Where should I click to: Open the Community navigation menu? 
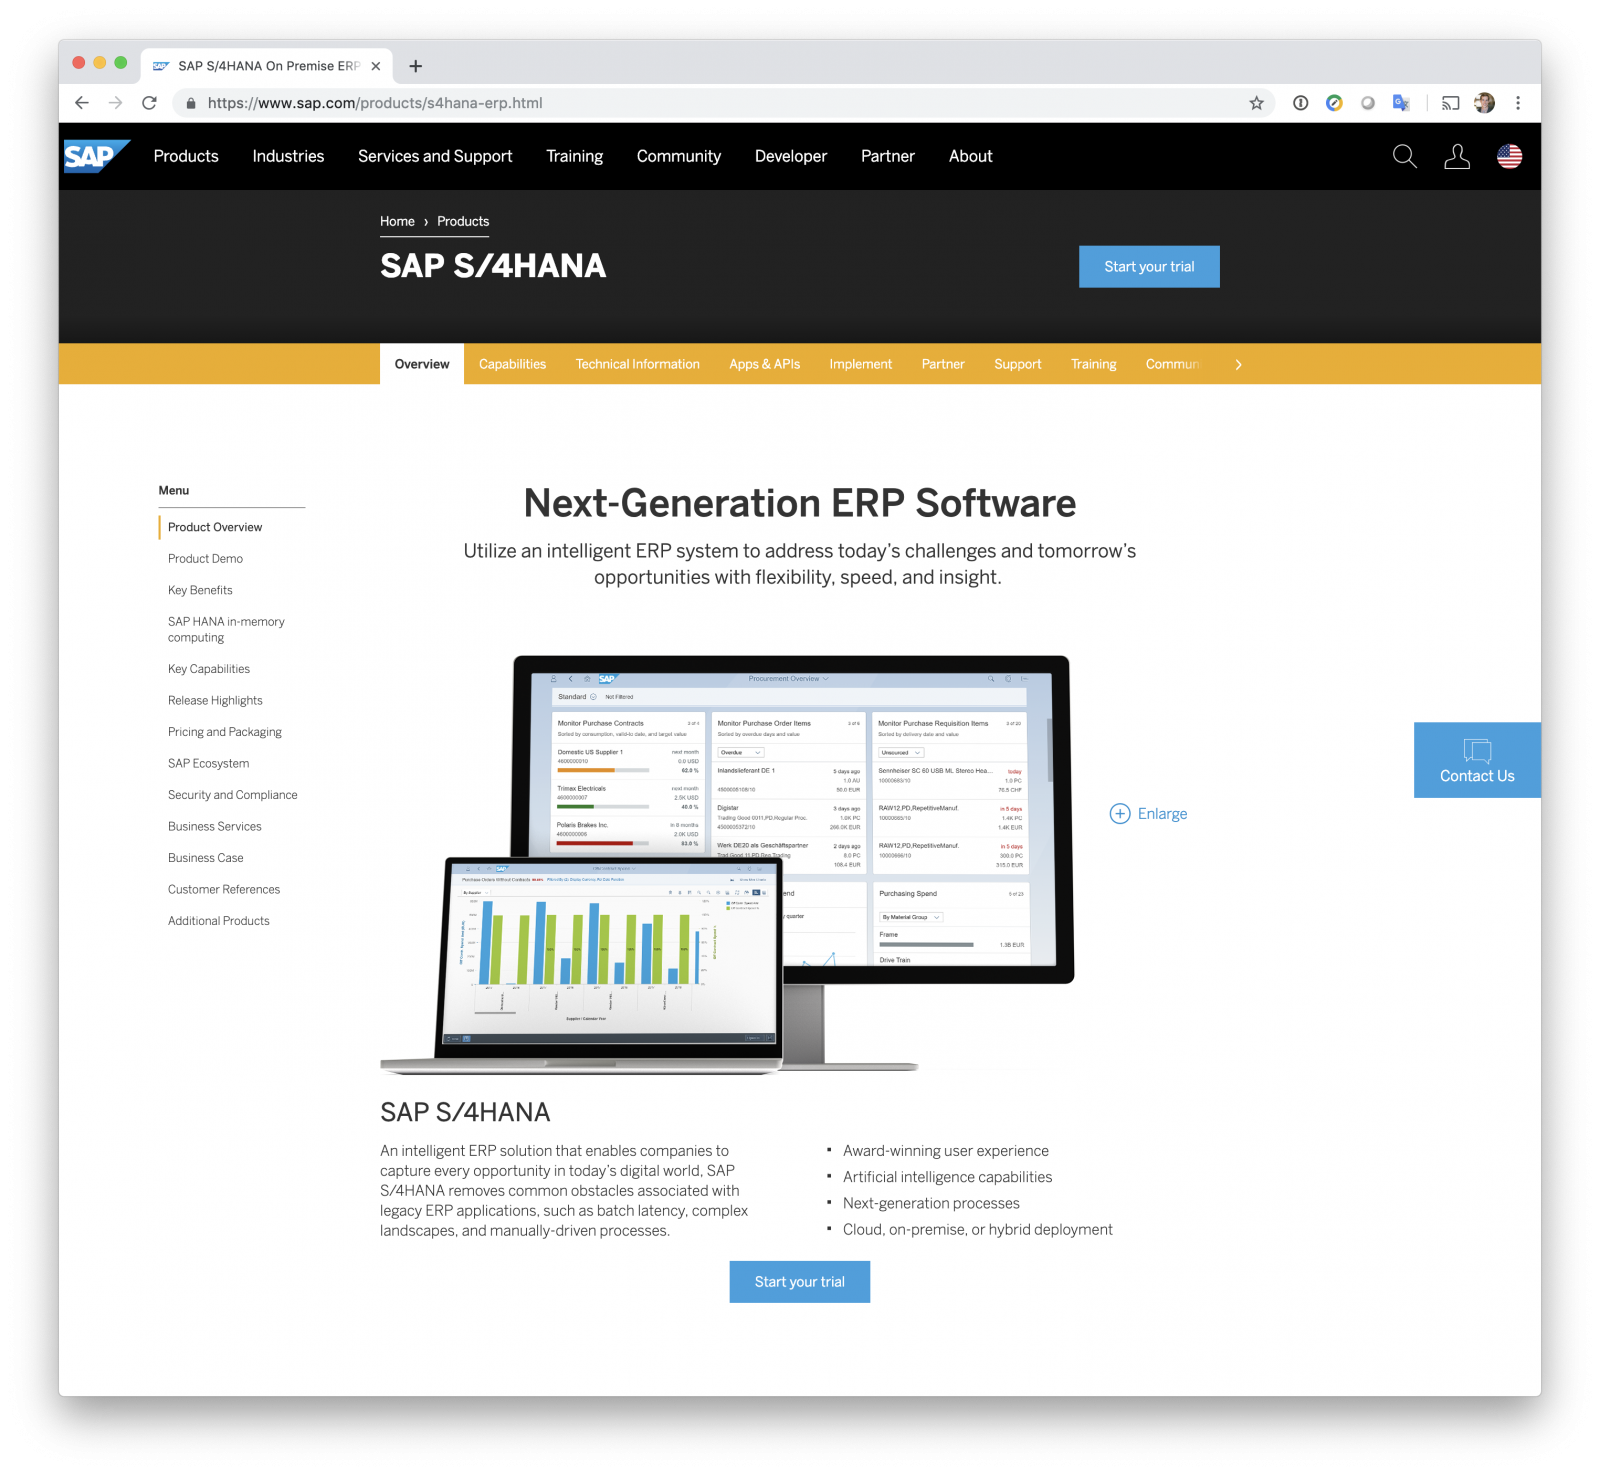pos(679,156)
